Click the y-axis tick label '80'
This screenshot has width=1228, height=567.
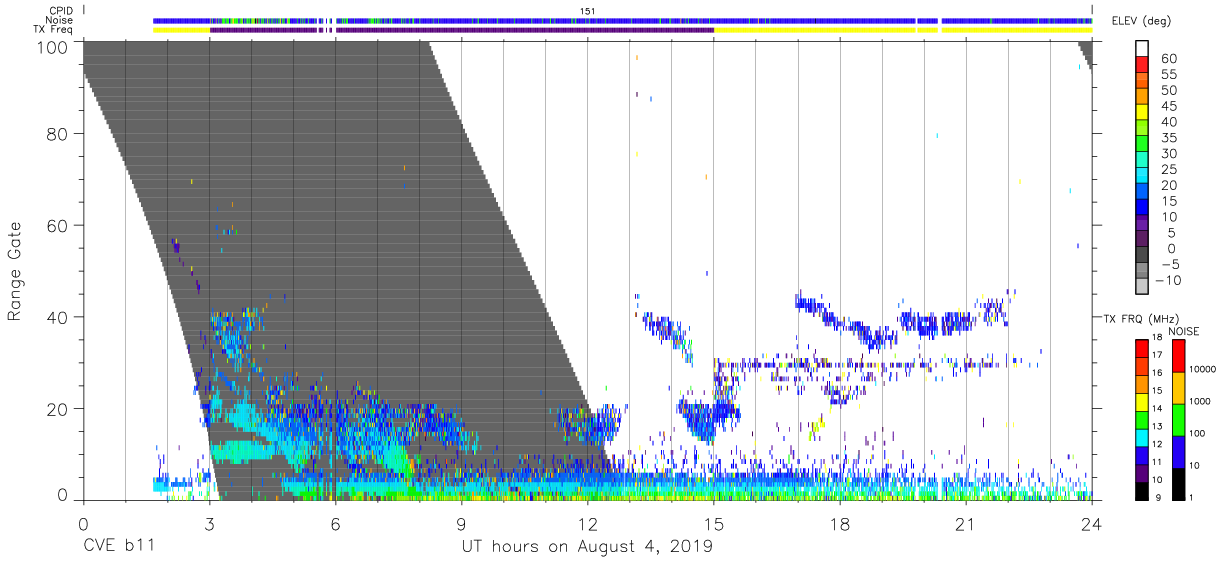click(x=57, y=134)
